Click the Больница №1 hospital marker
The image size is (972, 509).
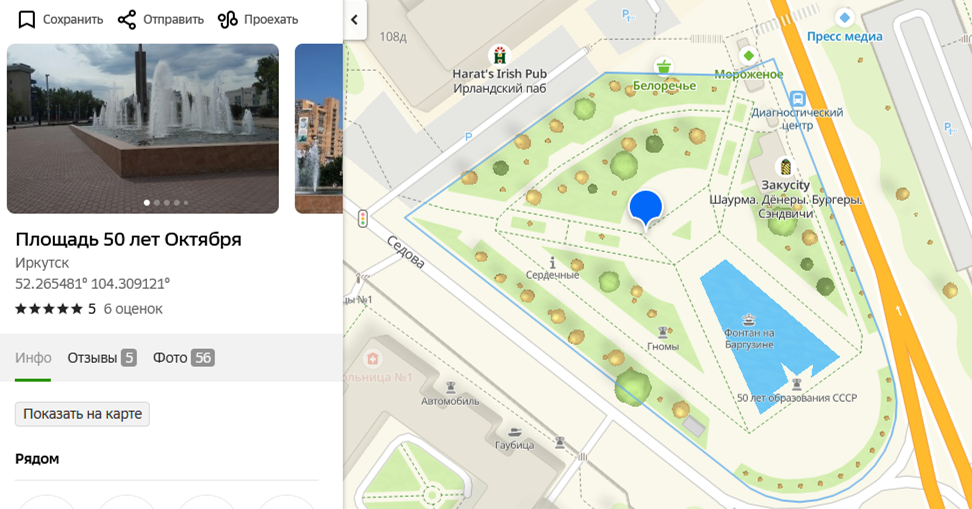373,359
